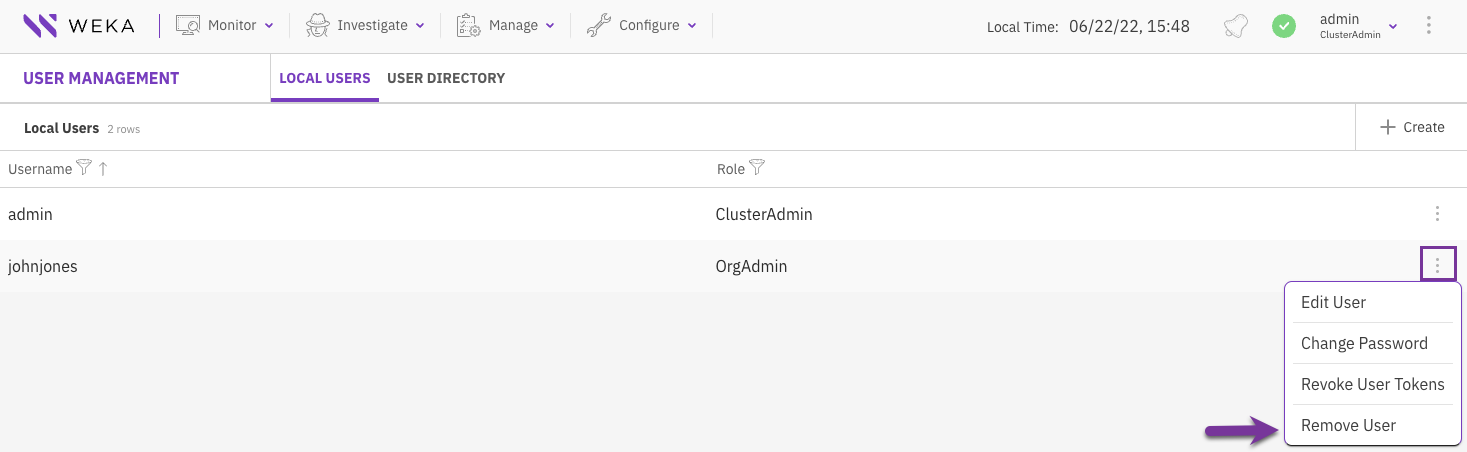Sort Username with the arrow icon
Screen dimensions: 1467x452
[x=103, y=169]
